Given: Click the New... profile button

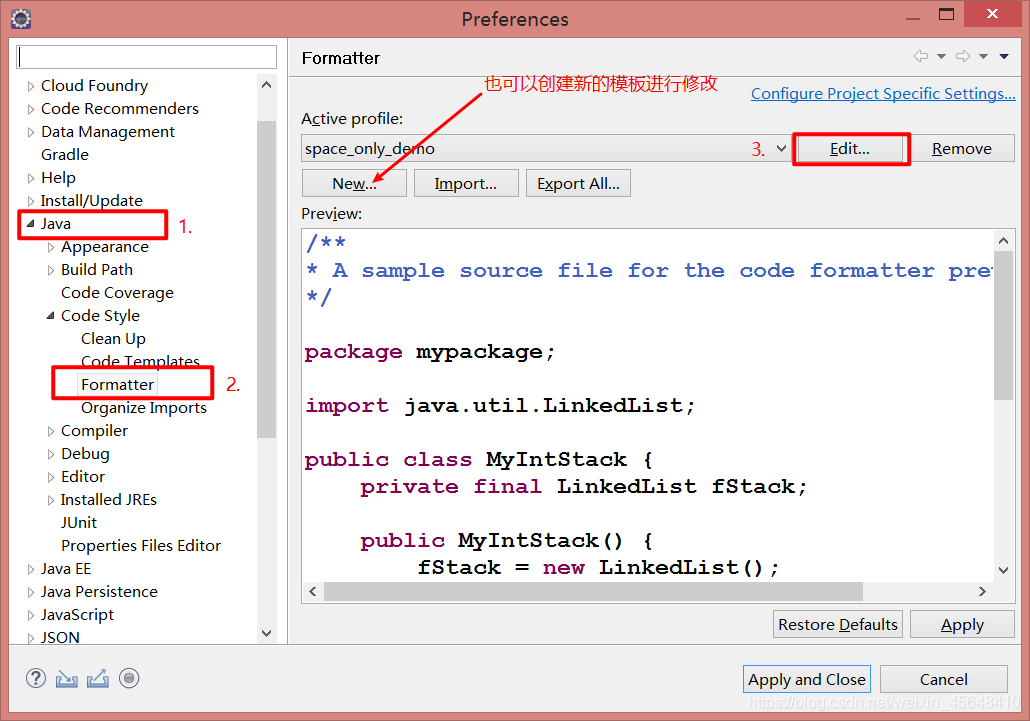Looking at the screenshot, I should coord(354,183).
